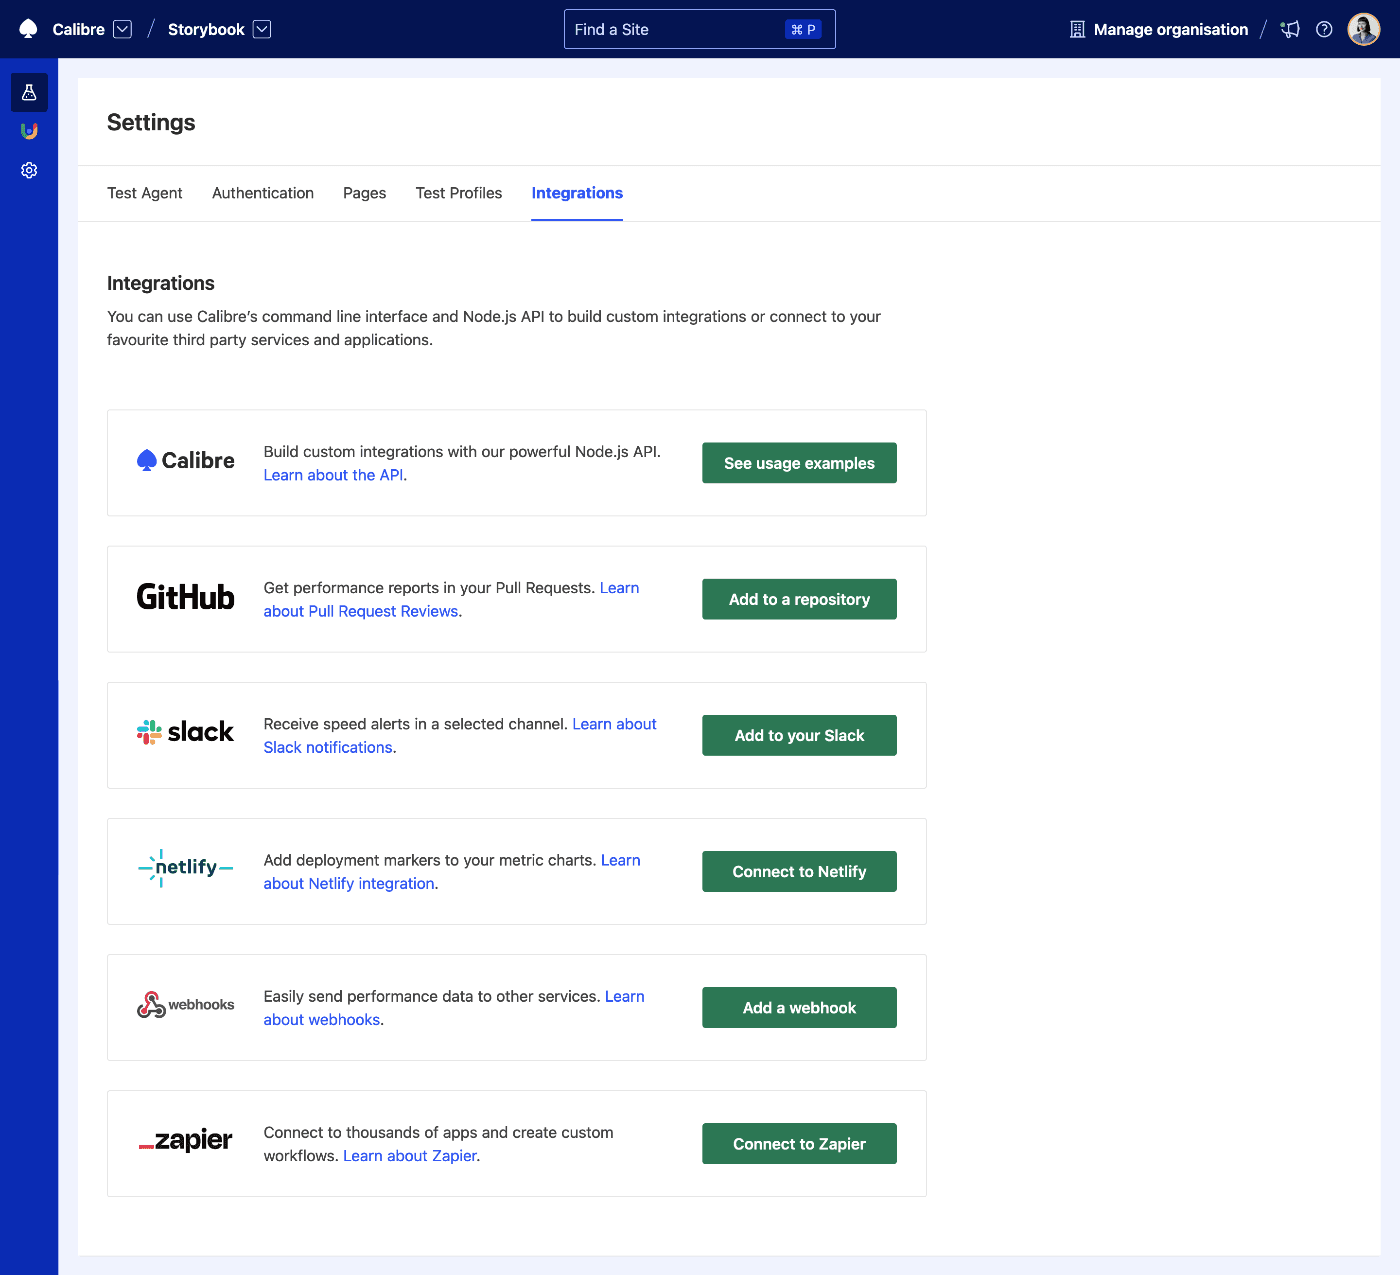Select the test tube icon in the sidebar
Viewport: 1400px width, 1275px height.
[x=29, y=92]
